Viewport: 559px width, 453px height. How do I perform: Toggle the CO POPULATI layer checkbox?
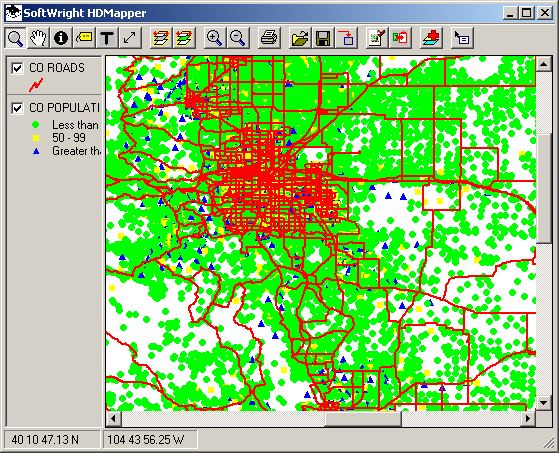click(x=17, y=108)
